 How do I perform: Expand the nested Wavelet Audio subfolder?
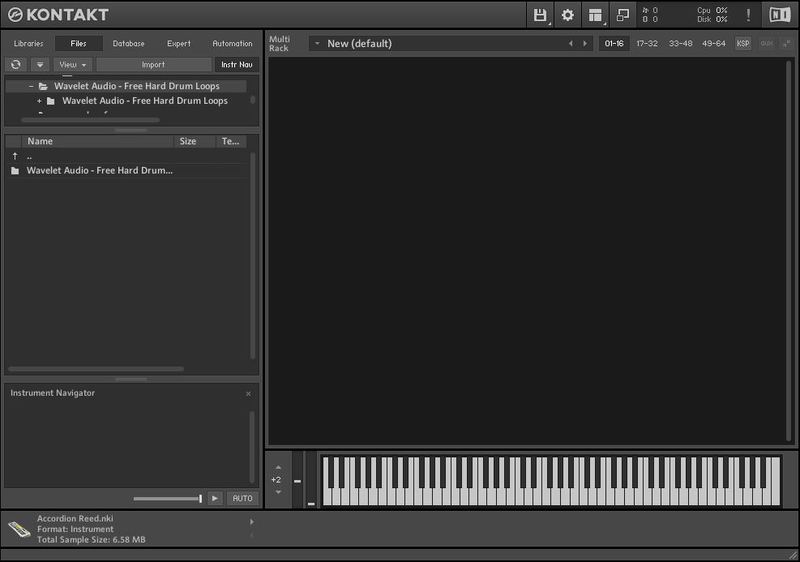click(x=39, y=101)
